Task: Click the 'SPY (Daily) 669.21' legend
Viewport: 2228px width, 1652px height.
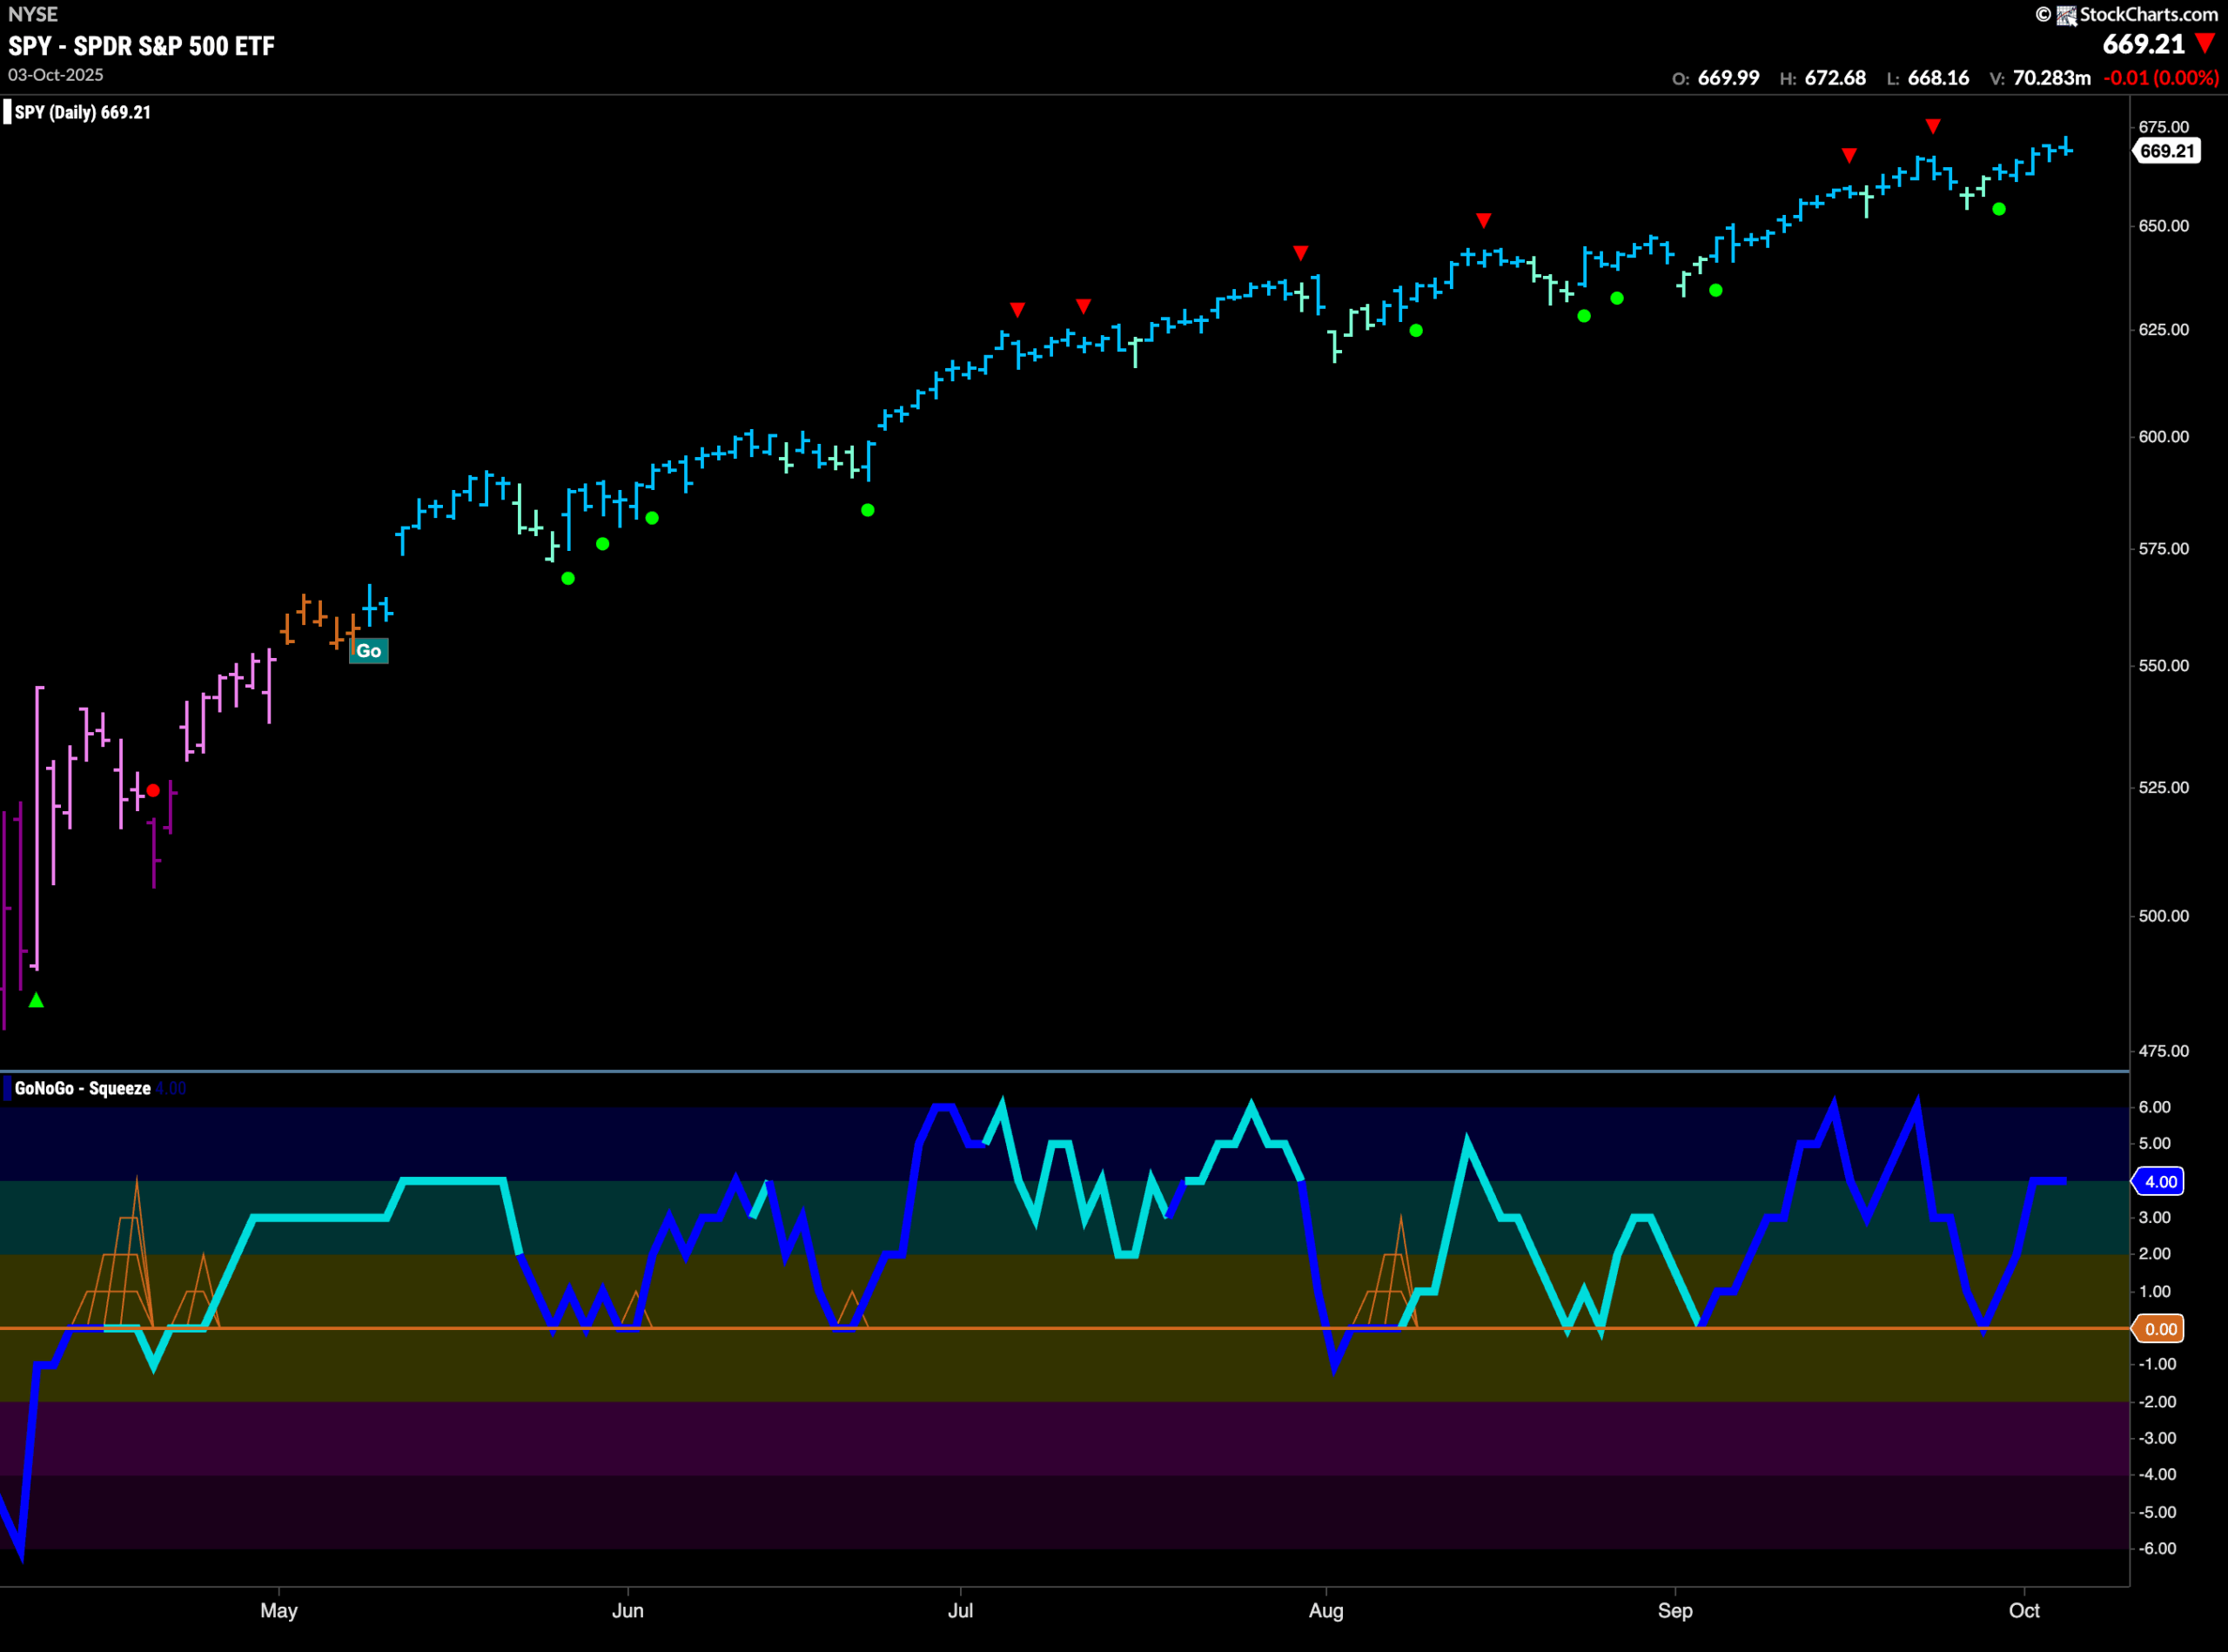Action: click(83, 112)
